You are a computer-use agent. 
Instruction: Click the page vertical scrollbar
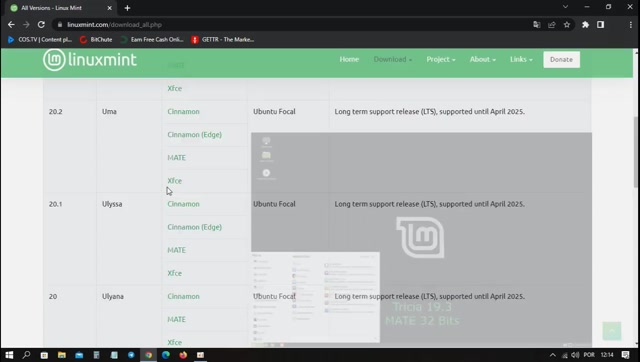[x=636, y=152]
